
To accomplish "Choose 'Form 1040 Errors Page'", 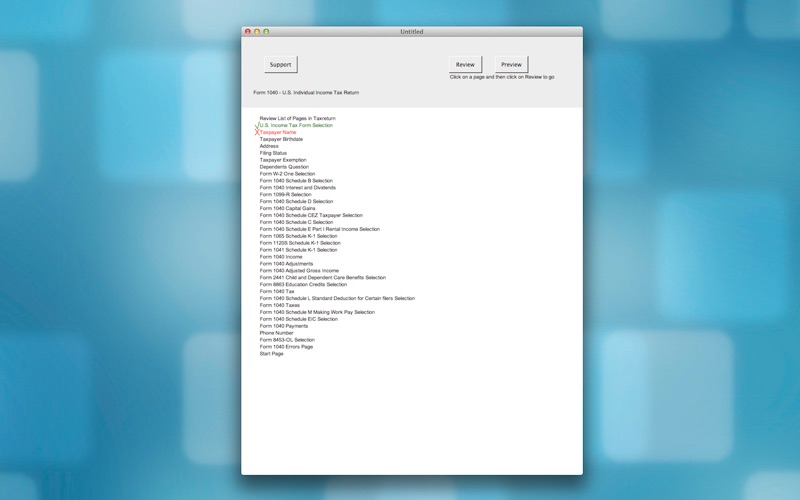I will tap(286, 347).
